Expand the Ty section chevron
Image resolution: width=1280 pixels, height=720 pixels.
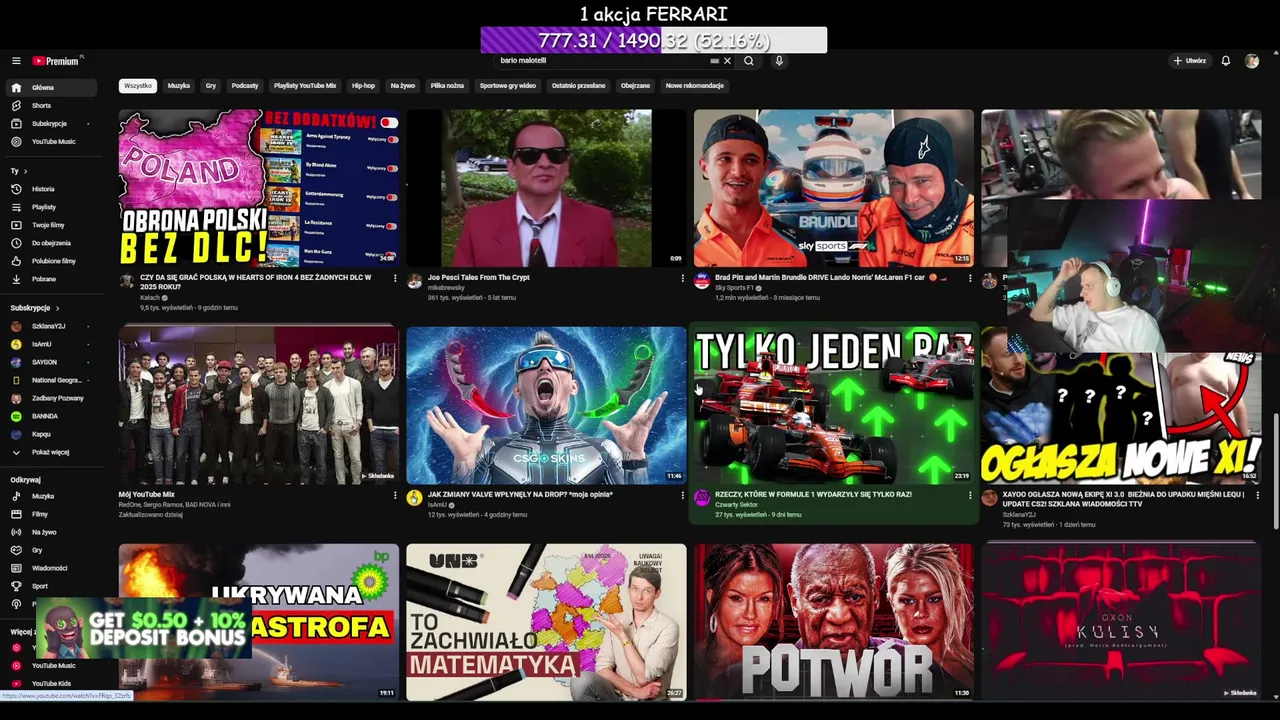coord(25,171)
